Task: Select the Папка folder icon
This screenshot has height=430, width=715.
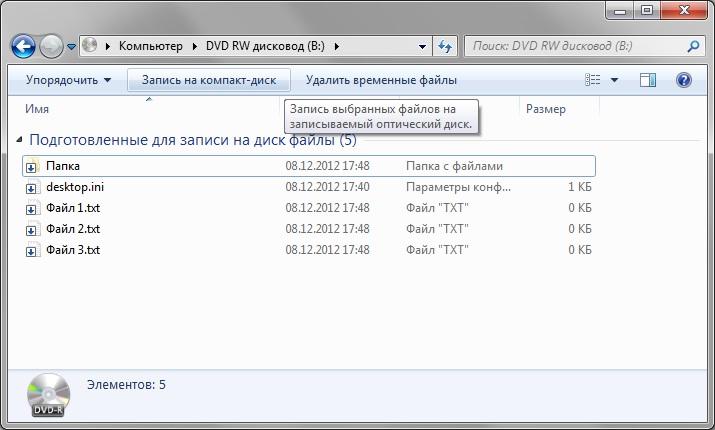Action: tap(32, 166)
